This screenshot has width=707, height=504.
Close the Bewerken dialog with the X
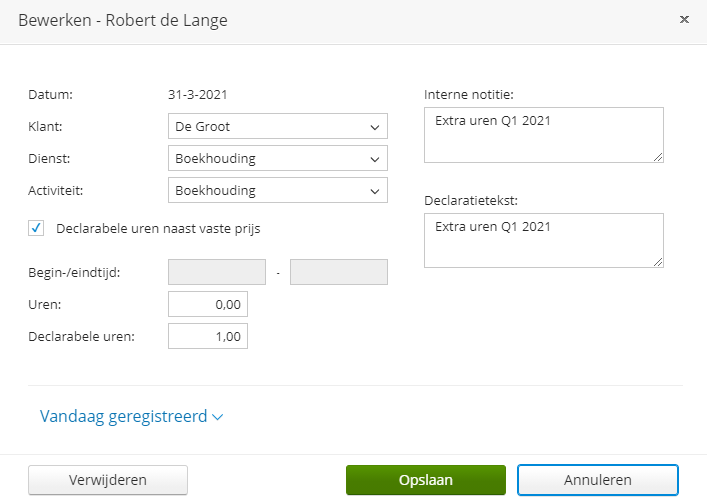click(x=684, y=19)
